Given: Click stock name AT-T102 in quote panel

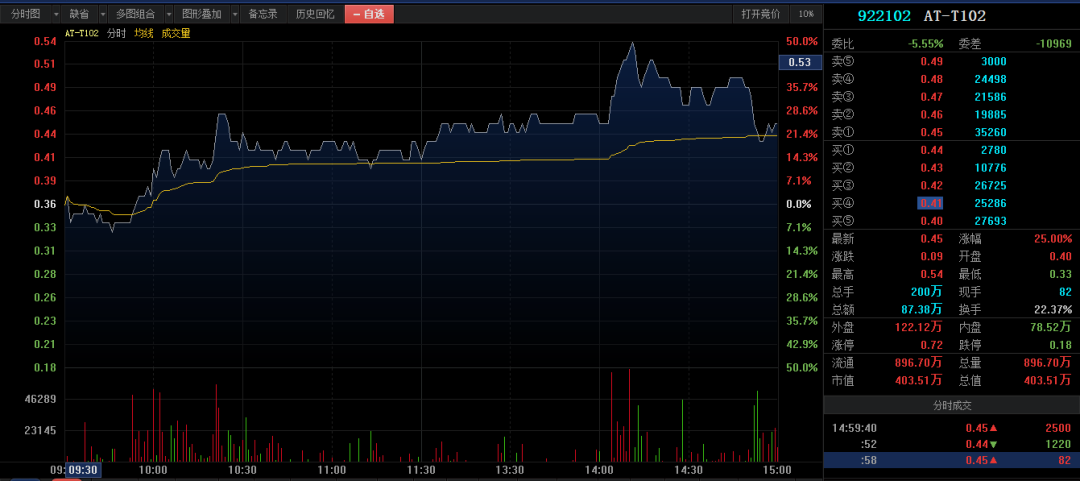Looking at the screenshot, I should (x=955, y=16).
